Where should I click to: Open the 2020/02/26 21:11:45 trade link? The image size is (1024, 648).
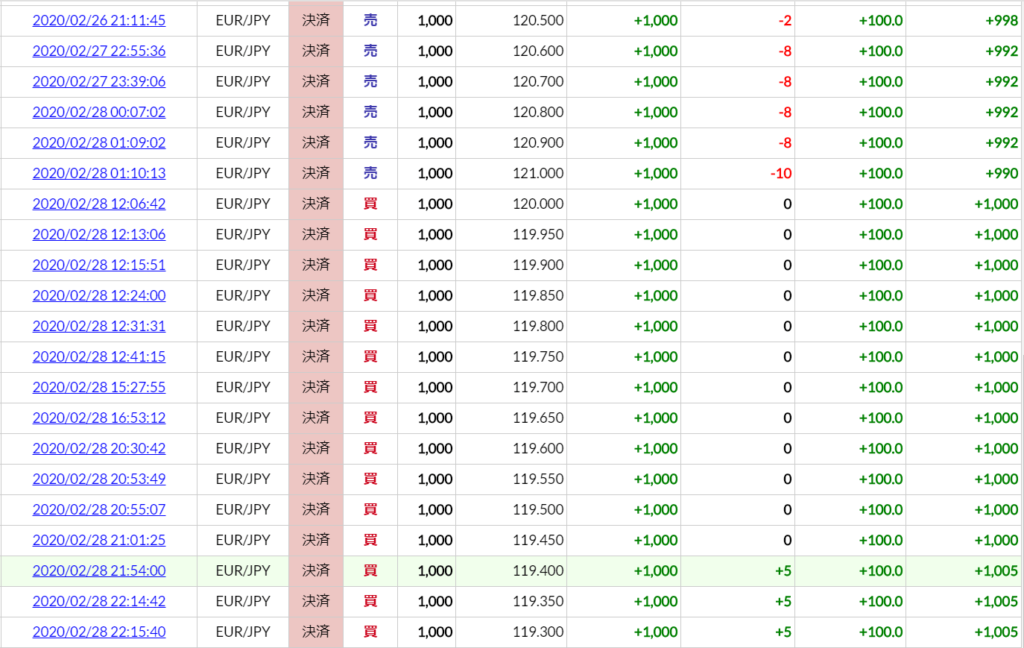tap(99, 20)
